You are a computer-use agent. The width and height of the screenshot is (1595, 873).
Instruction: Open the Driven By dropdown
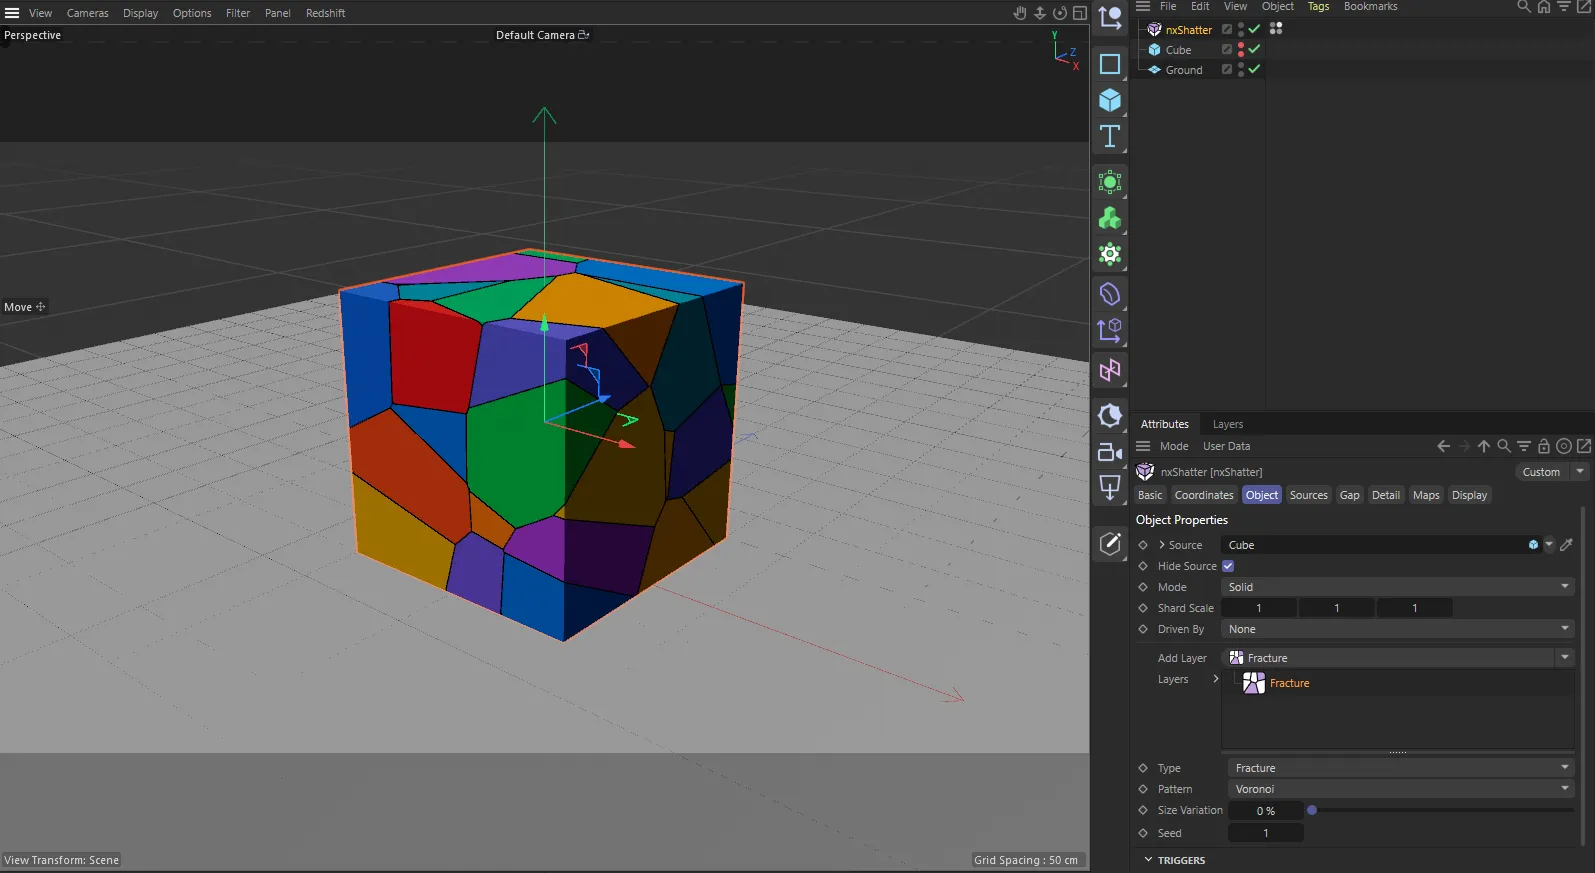[1398, 629]
